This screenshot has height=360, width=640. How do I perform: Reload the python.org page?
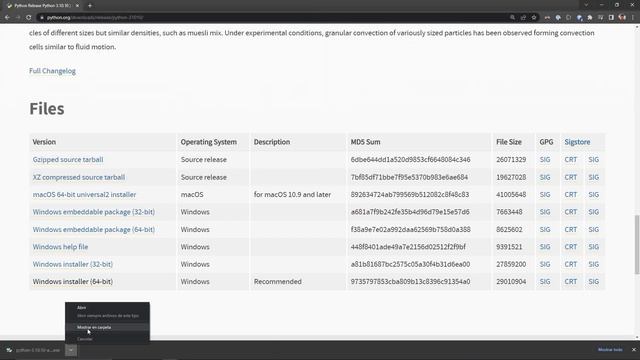tap(29, 18)
